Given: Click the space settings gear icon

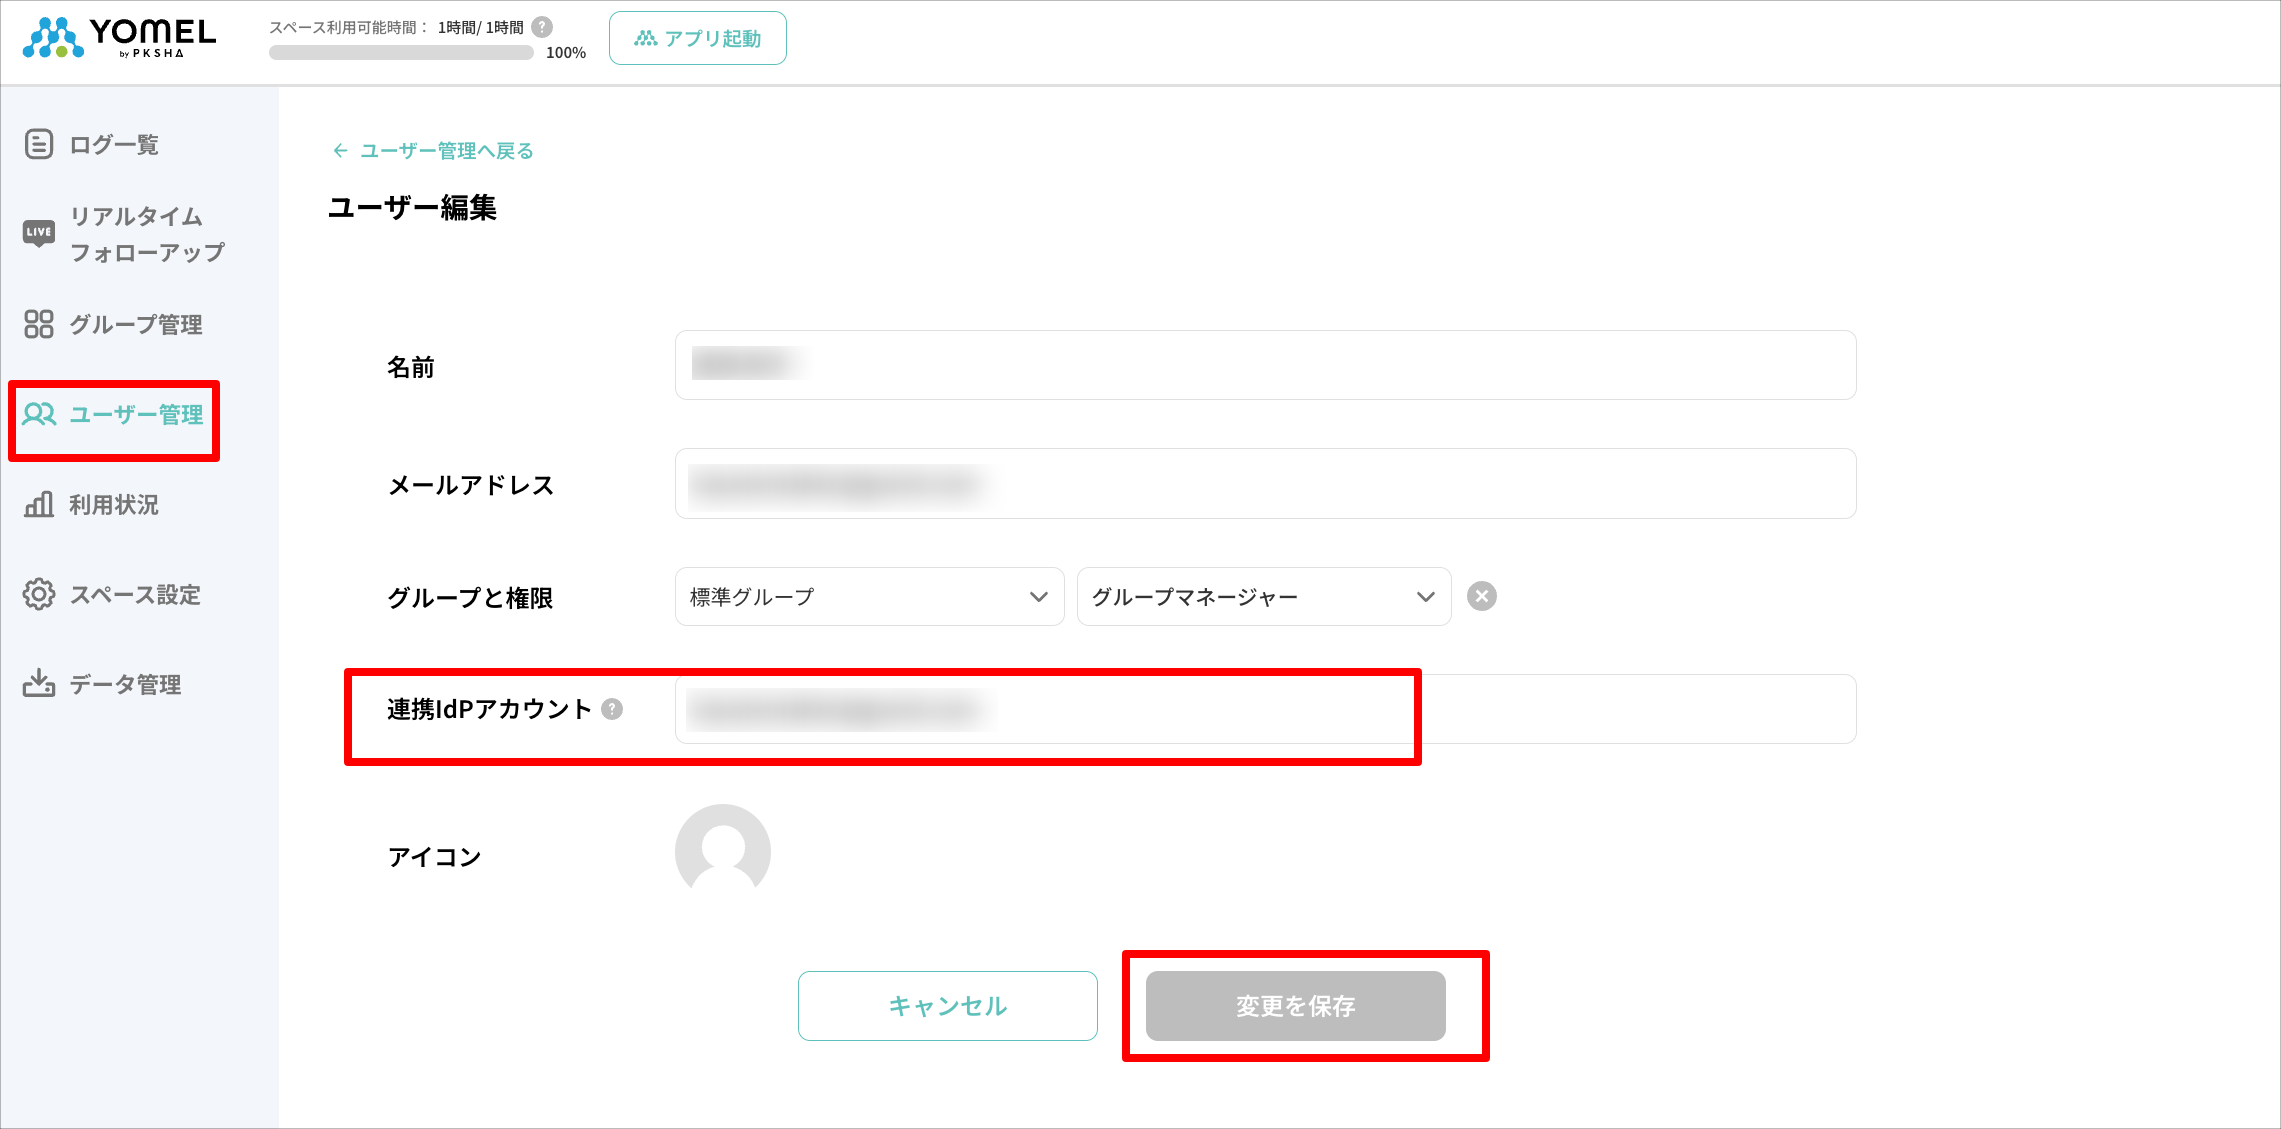Looking at the screenshot, I should pyautogui.click(x=39, y=594).
